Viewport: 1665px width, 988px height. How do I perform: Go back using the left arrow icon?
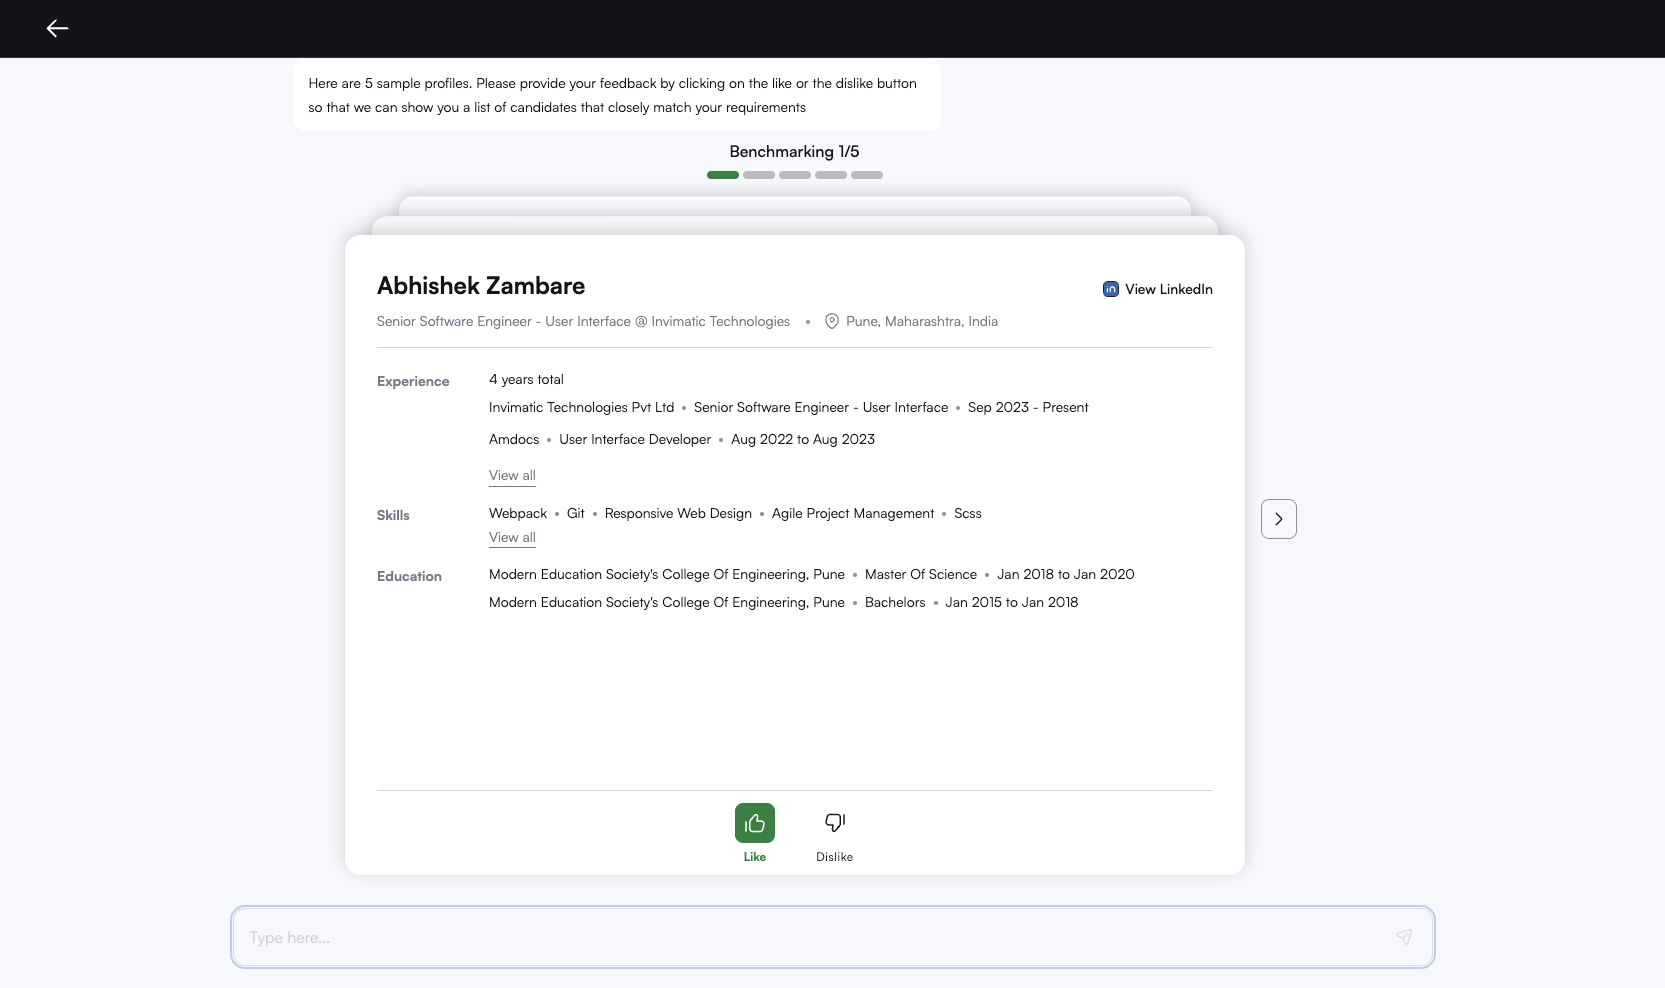58,28
